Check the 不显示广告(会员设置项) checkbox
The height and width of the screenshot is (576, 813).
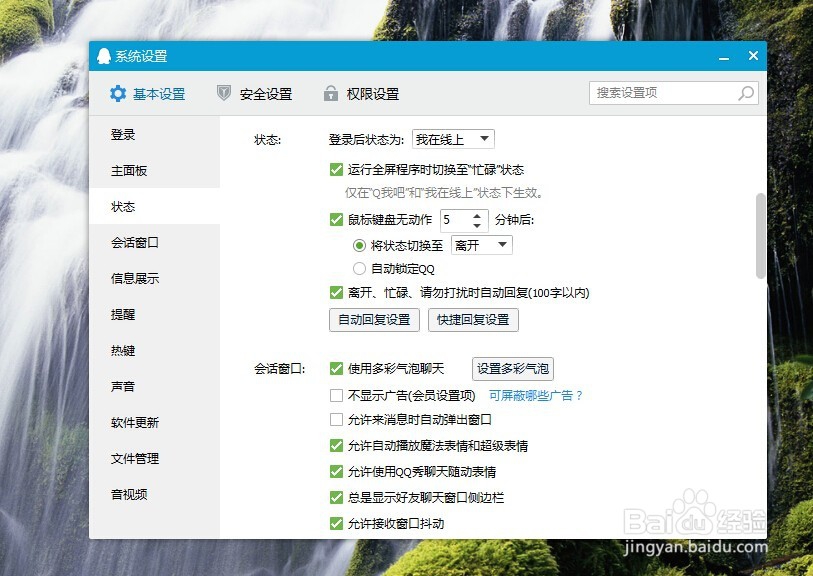[337, 395]
